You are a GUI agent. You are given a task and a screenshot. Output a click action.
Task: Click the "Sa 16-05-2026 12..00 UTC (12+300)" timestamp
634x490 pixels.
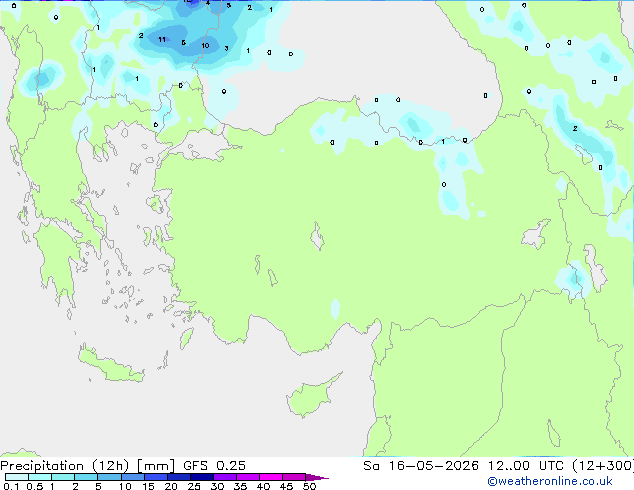(x=498, y=466)
